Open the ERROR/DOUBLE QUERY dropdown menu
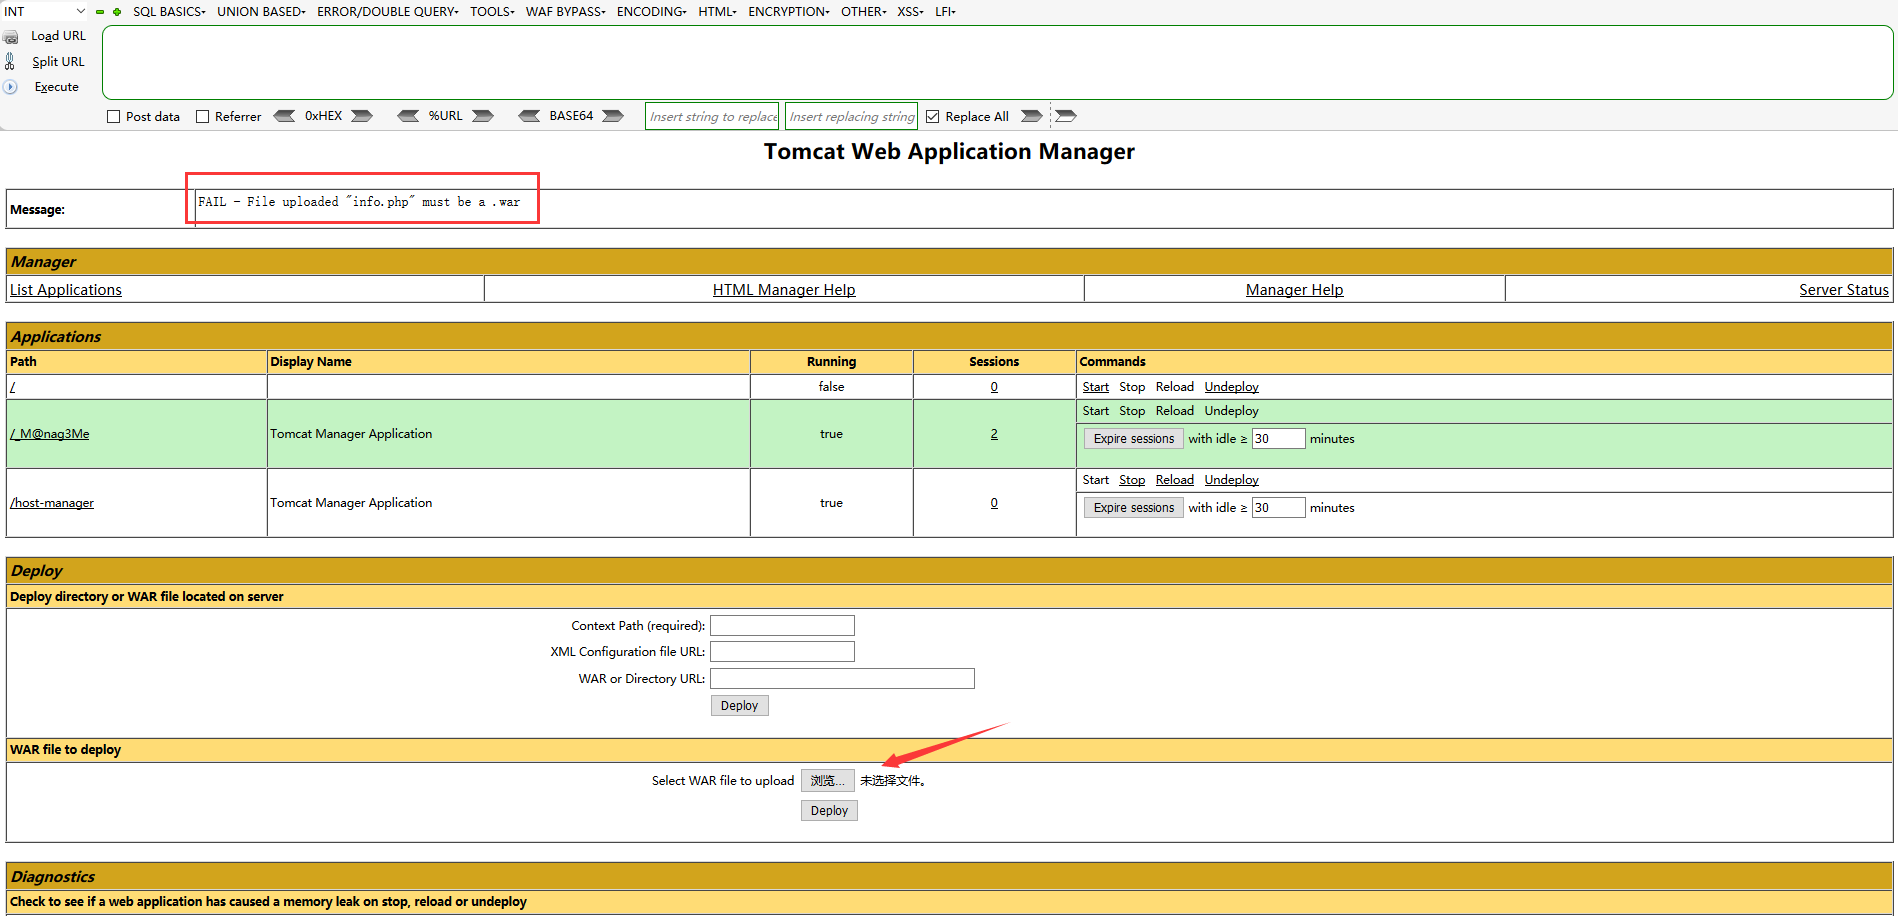The image size is (1898, 916). point(388,12)
